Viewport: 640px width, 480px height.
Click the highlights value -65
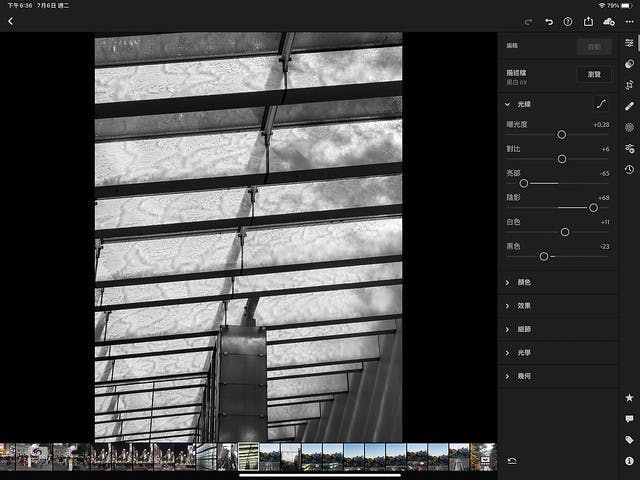pyautogui.click(x=604, y=173)
